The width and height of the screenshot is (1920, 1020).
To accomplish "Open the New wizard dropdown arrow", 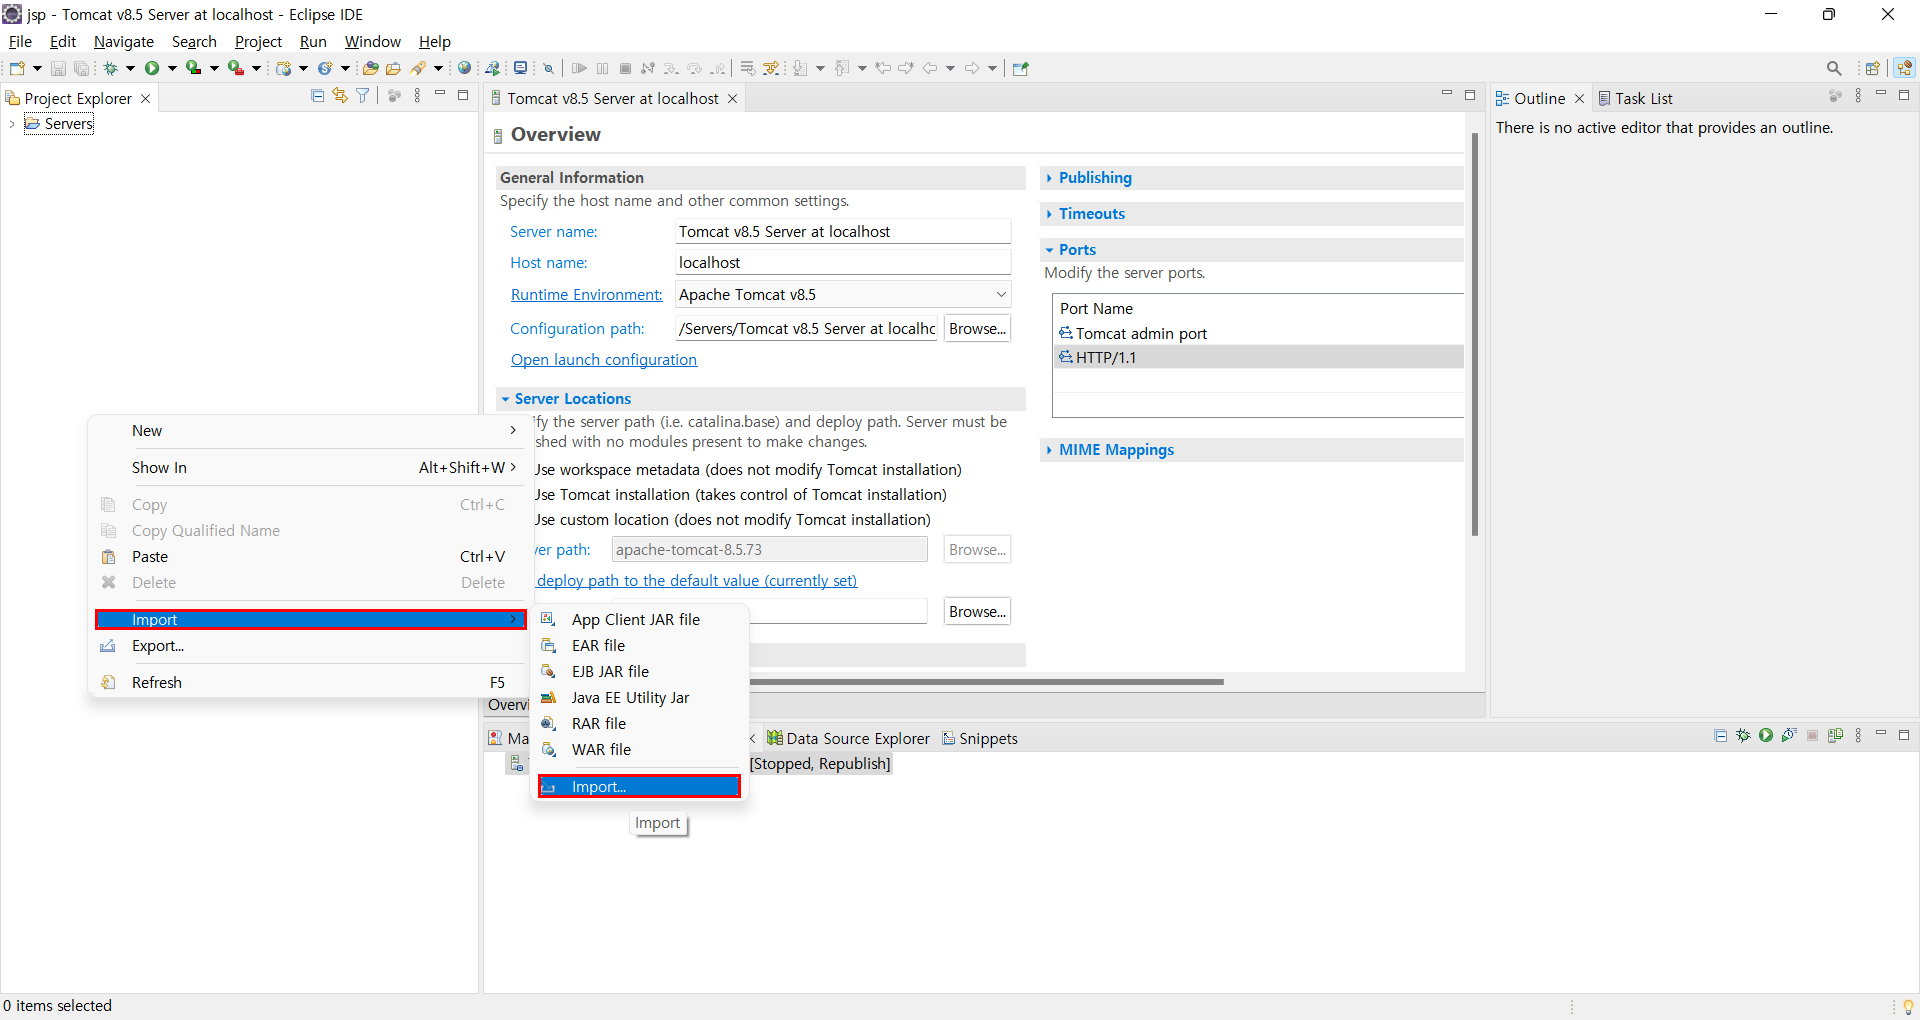I will click(x=37, y=68).
